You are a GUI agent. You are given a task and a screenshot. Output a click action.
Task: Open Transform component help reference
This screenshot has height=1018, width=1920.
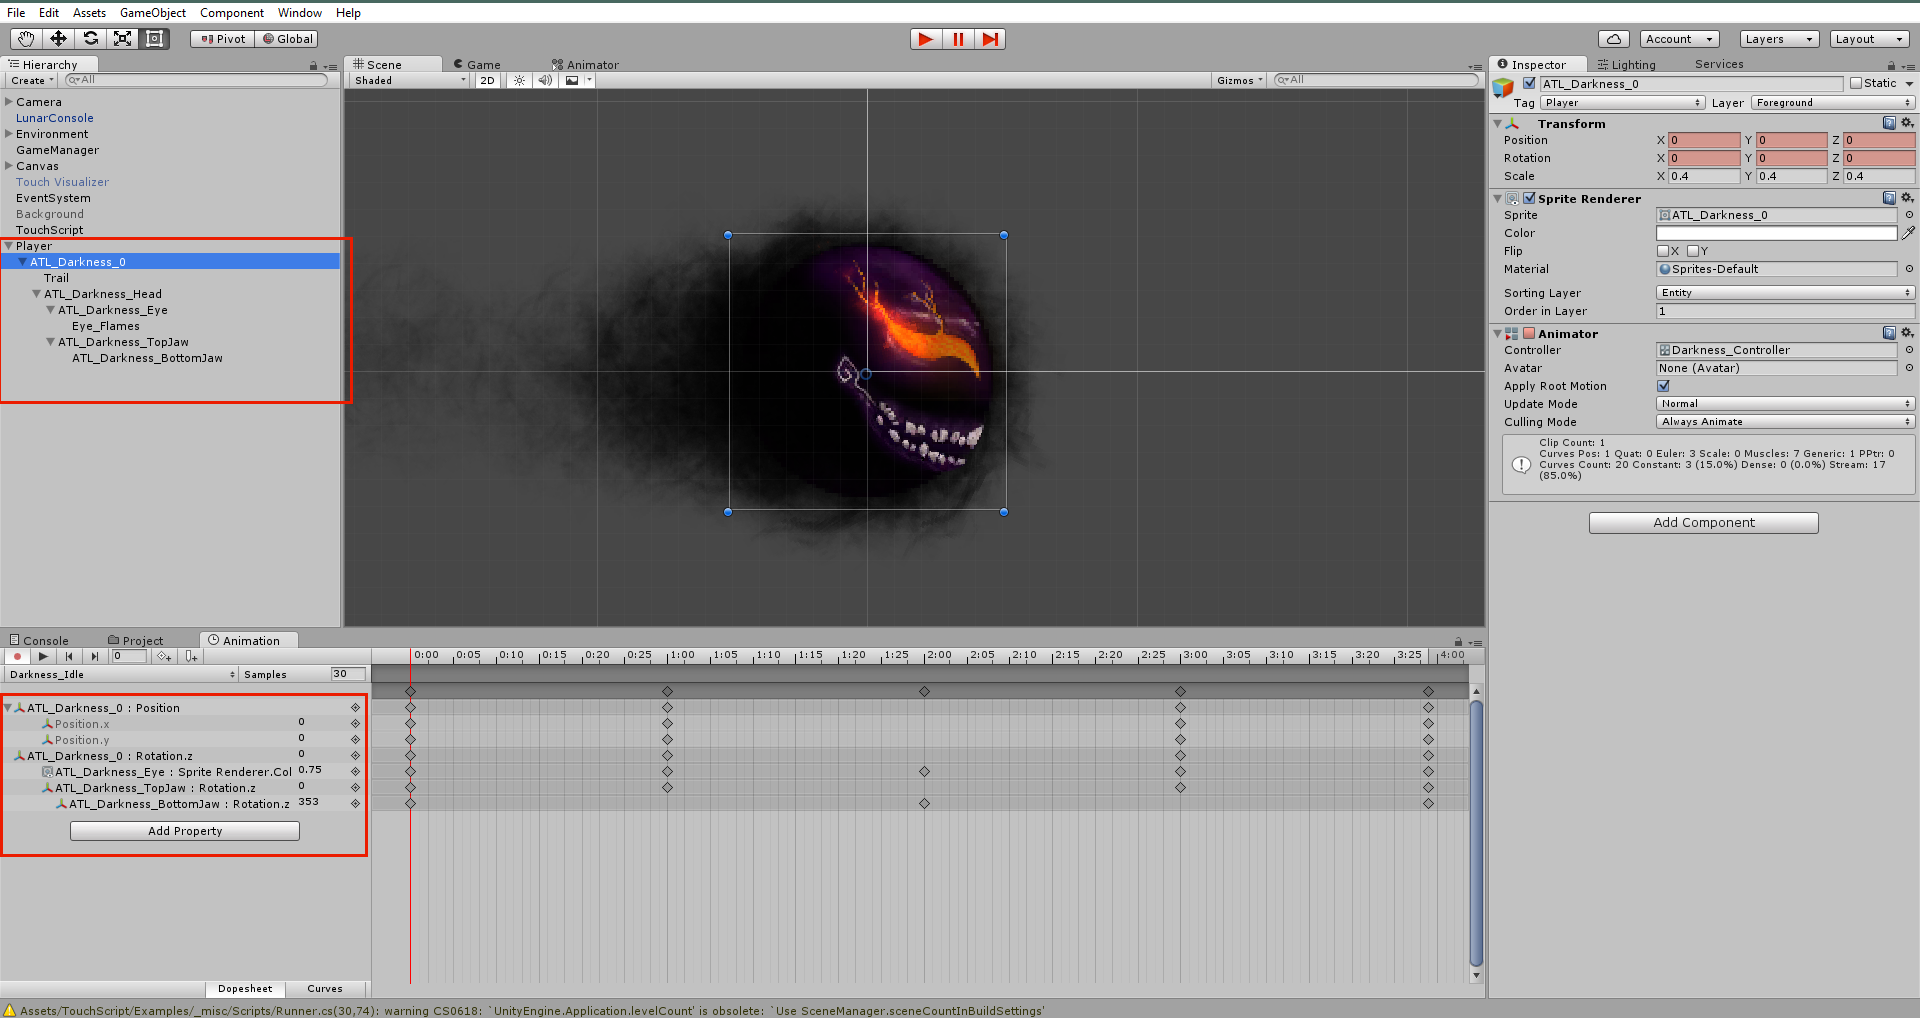(1889, 123)
